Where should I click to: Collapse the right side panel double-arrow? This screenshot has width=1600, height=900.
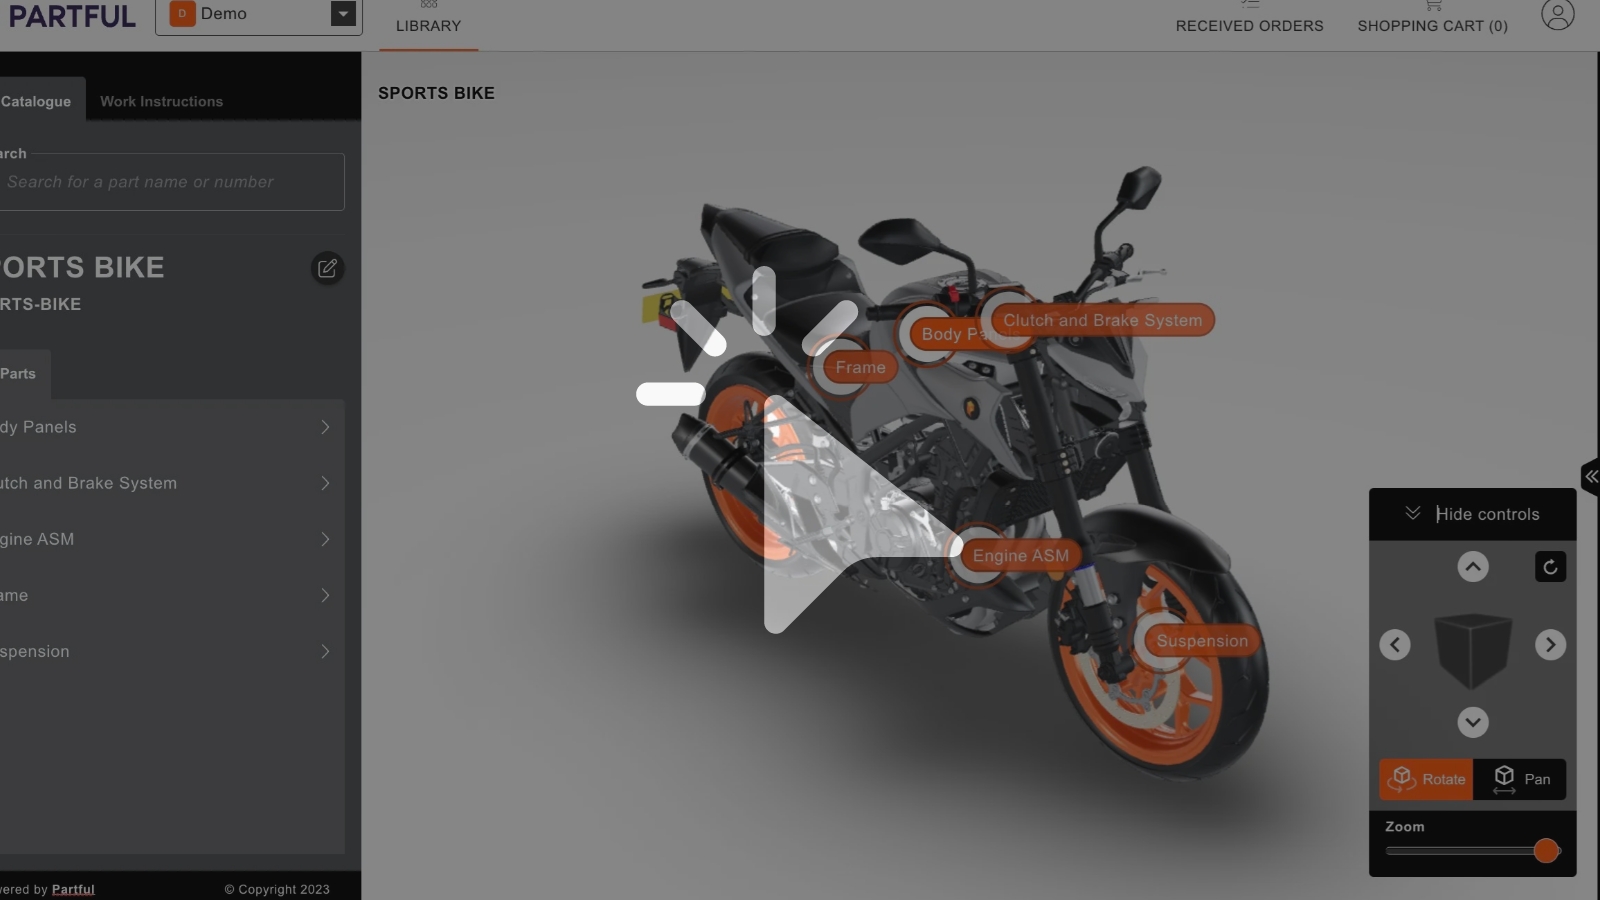pyautogui.click(x=1590, y=477)
